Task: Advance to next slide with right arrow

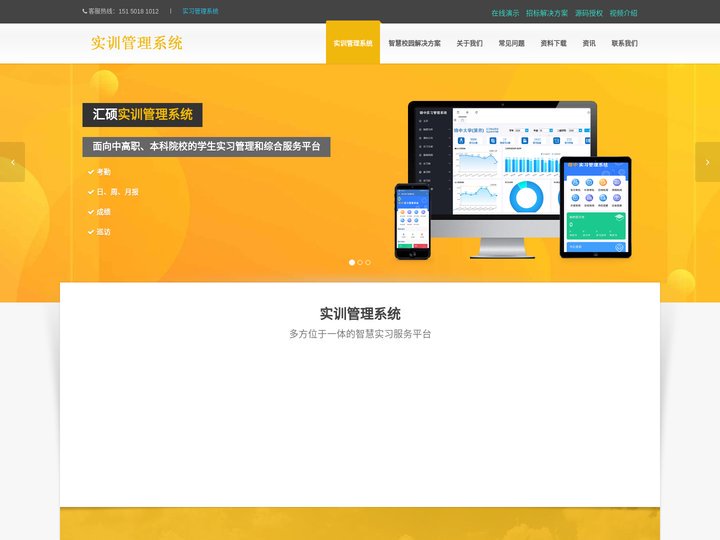Action: click(708, 162)
